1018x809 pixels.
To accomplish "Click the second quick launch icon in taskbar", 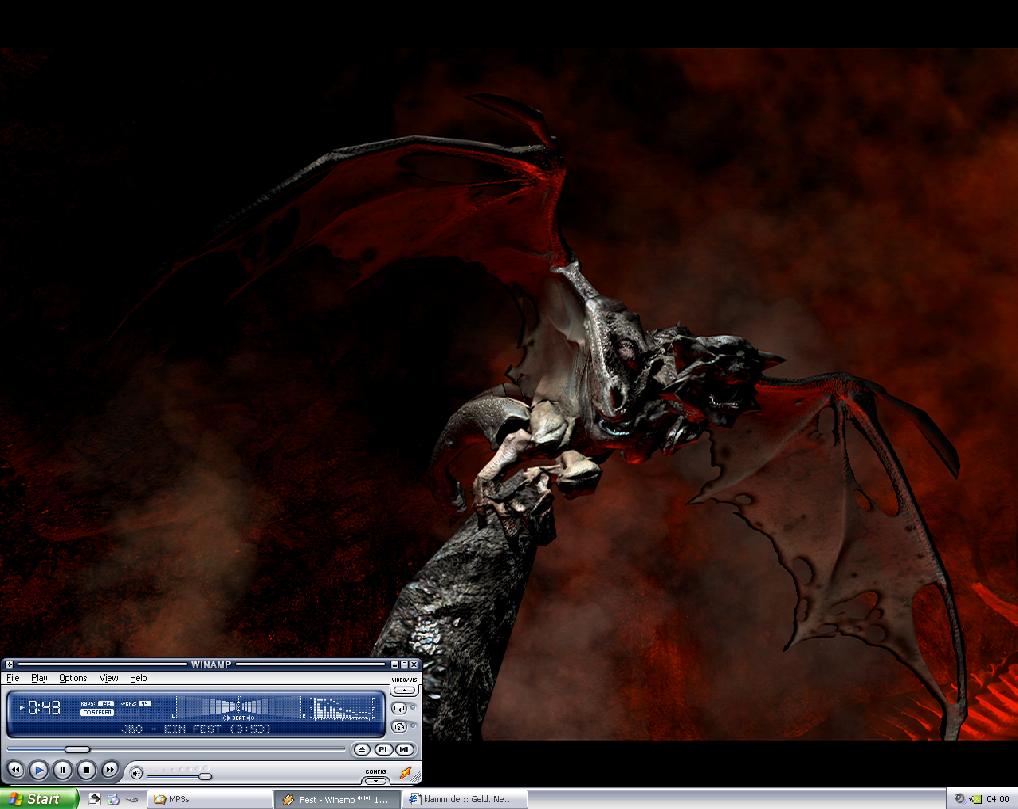I will (113, 799).
